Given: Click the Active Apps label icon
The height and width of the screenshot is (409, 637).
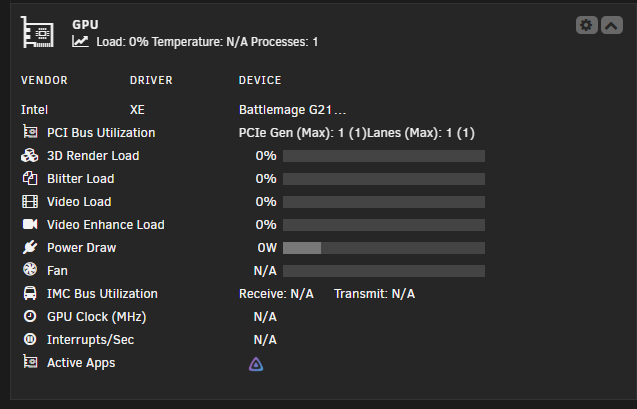Looking at the screenshot, I should (x=30, y=361).
